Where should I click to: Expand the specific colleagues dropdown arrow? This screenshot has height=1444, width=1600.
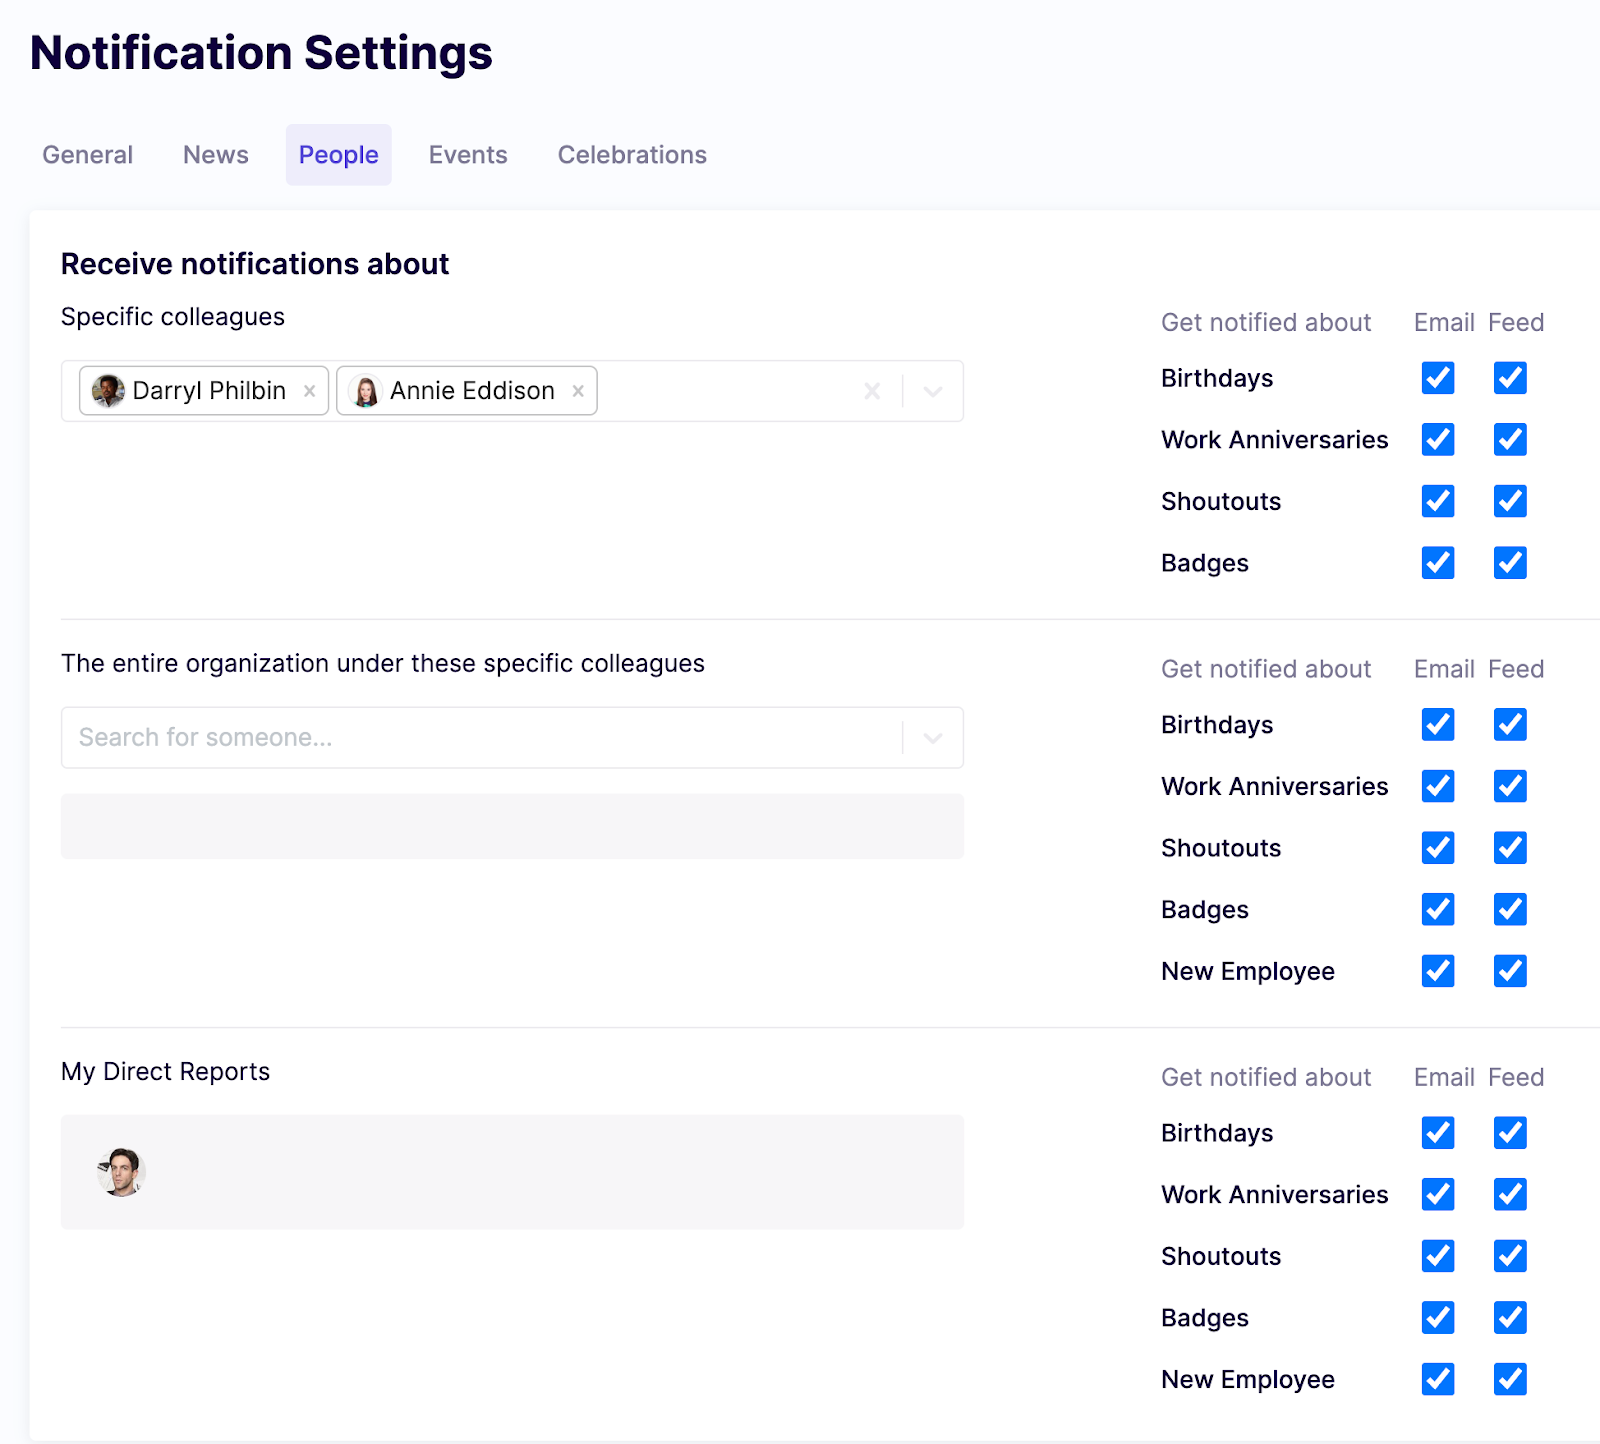coord(933,391)
